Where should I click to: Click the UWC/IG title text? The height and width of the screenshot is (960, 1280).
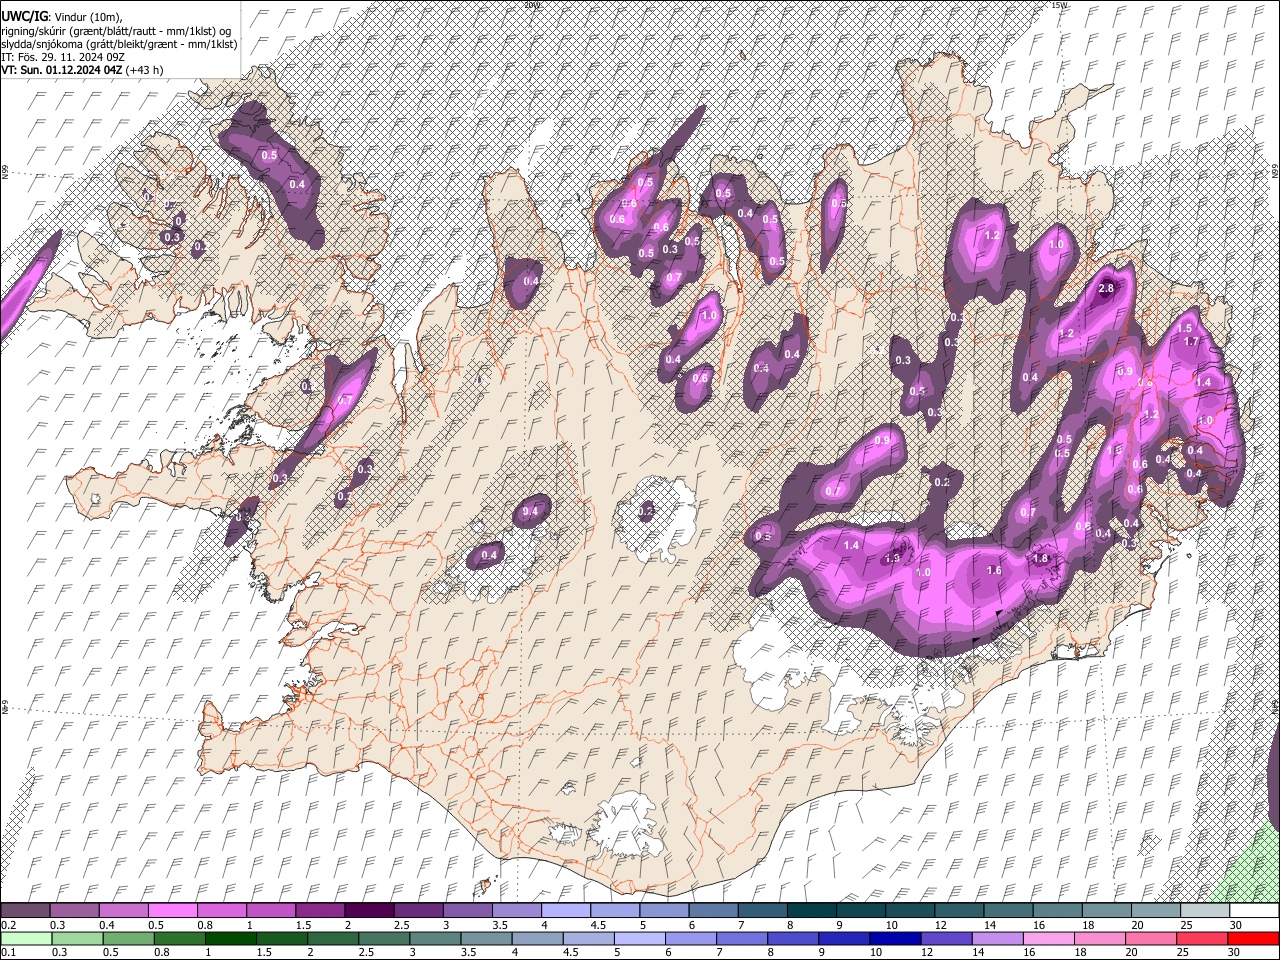pos(23,17)
